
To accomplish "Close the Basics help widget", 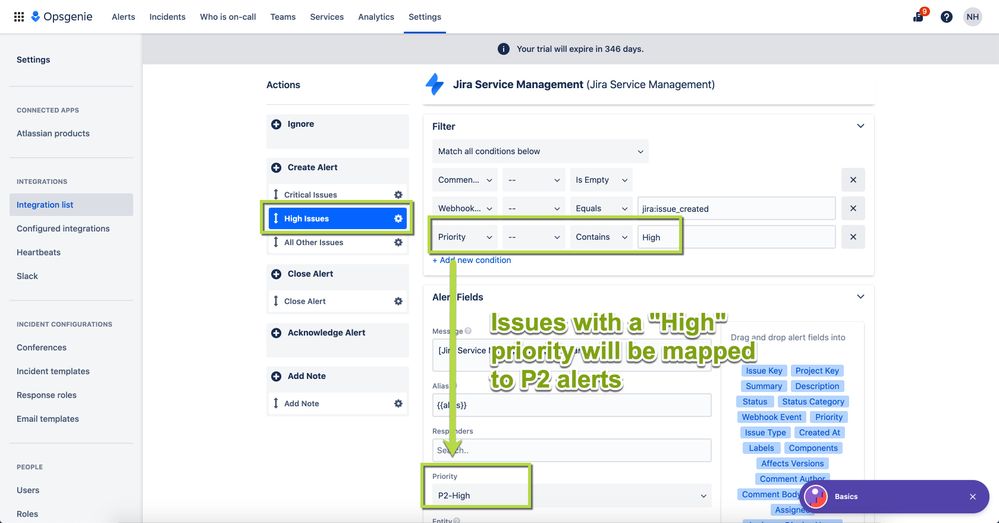I will (972, 497).
